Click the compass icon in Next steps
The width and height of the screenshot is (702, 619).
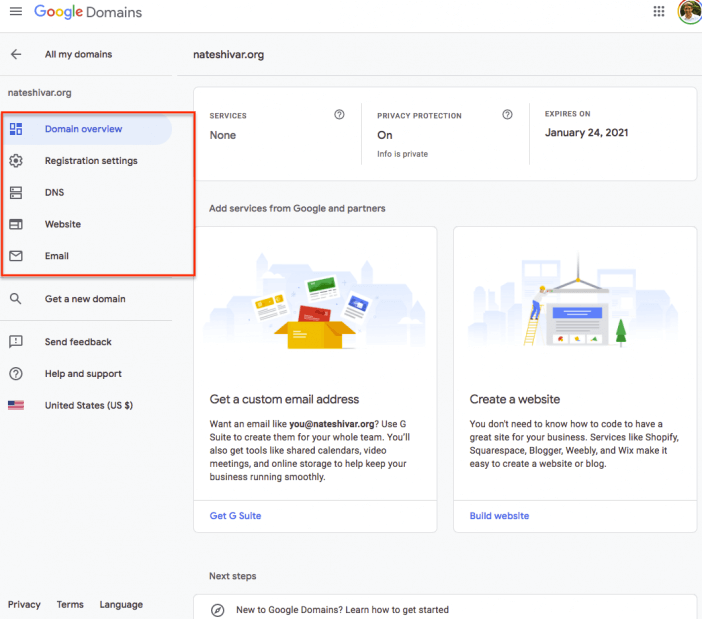point(218,610)
